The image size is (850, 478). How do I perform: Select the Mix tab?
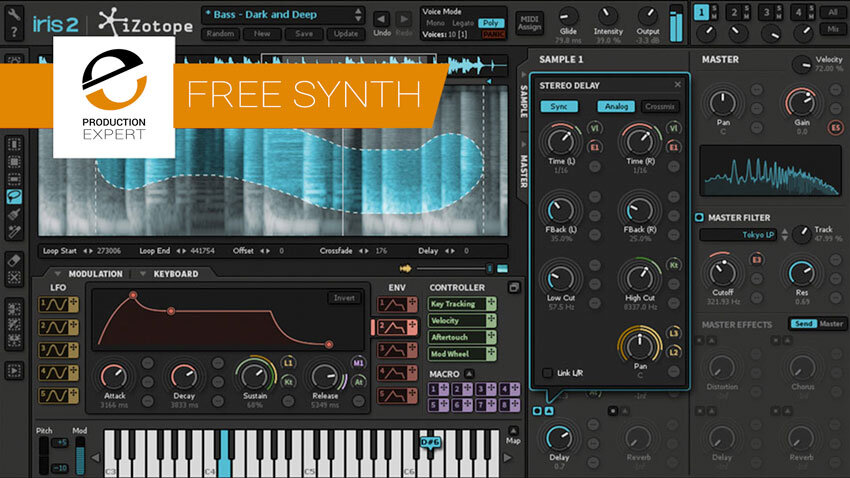833,29
